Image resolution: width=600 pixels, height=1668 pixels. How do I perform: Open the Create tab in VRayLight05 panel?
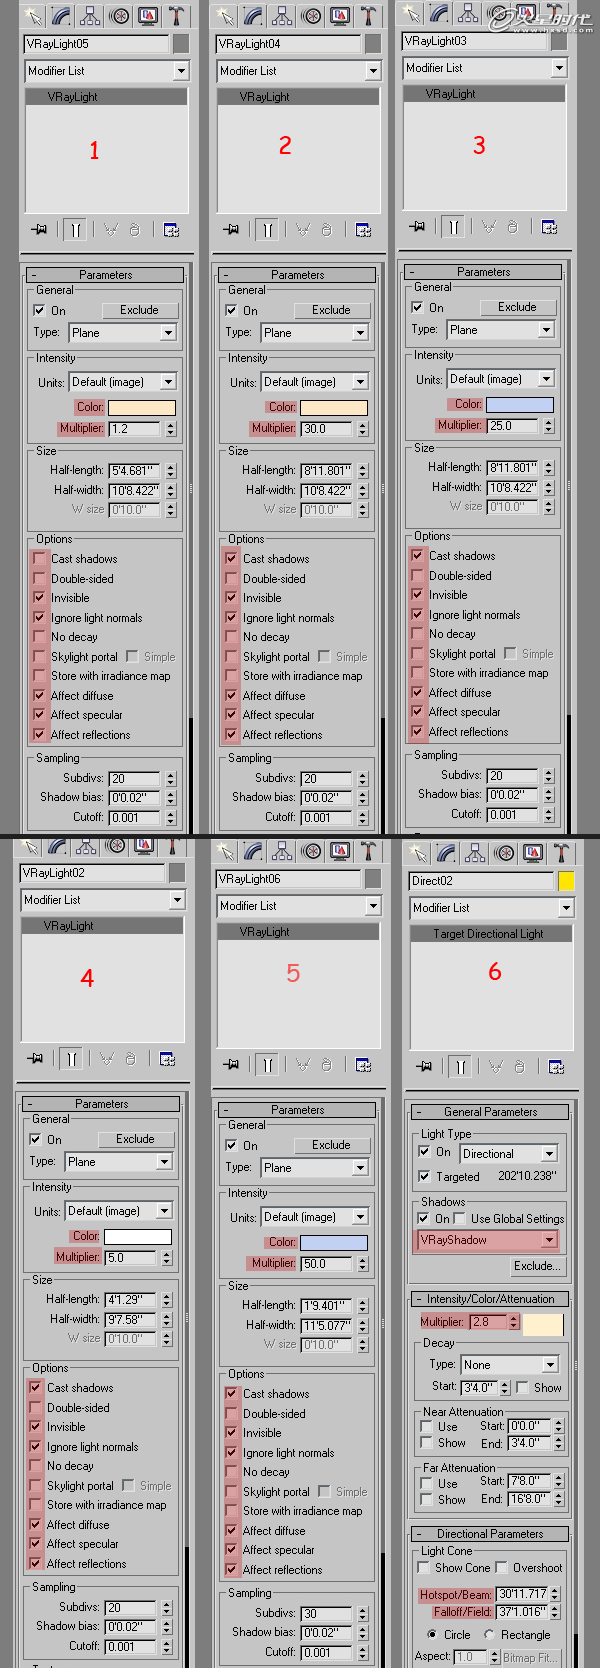(x=33, y=16)
